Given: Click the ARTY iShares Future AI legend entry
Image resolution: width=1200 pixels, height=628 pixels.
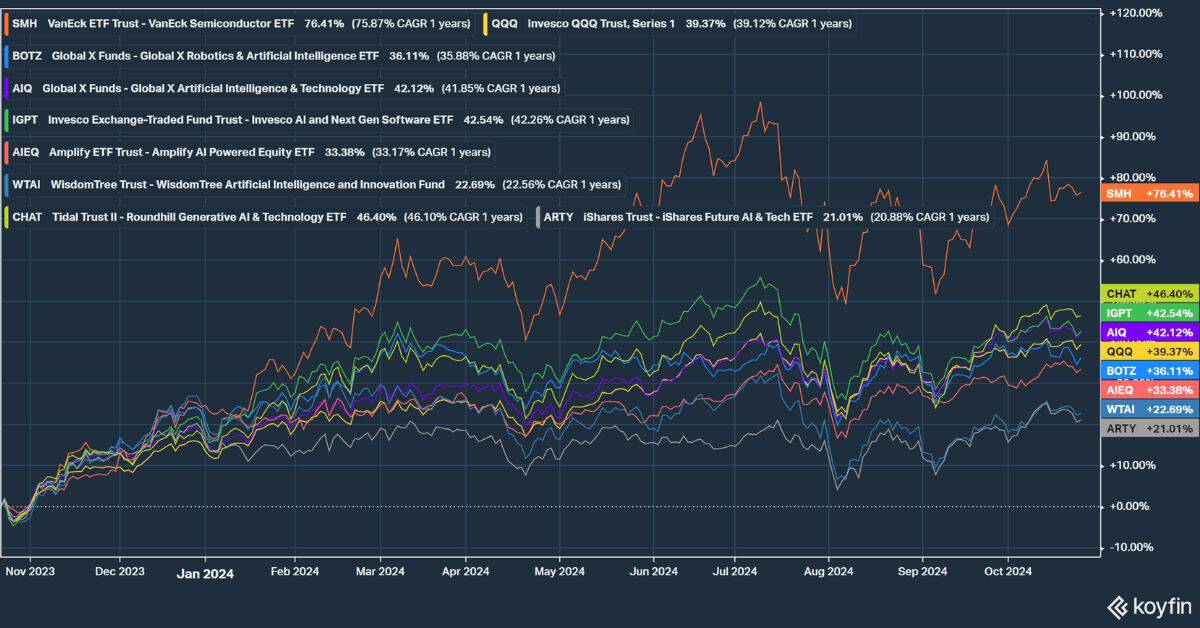Looking at the screenshot, I should click(560, 216).
